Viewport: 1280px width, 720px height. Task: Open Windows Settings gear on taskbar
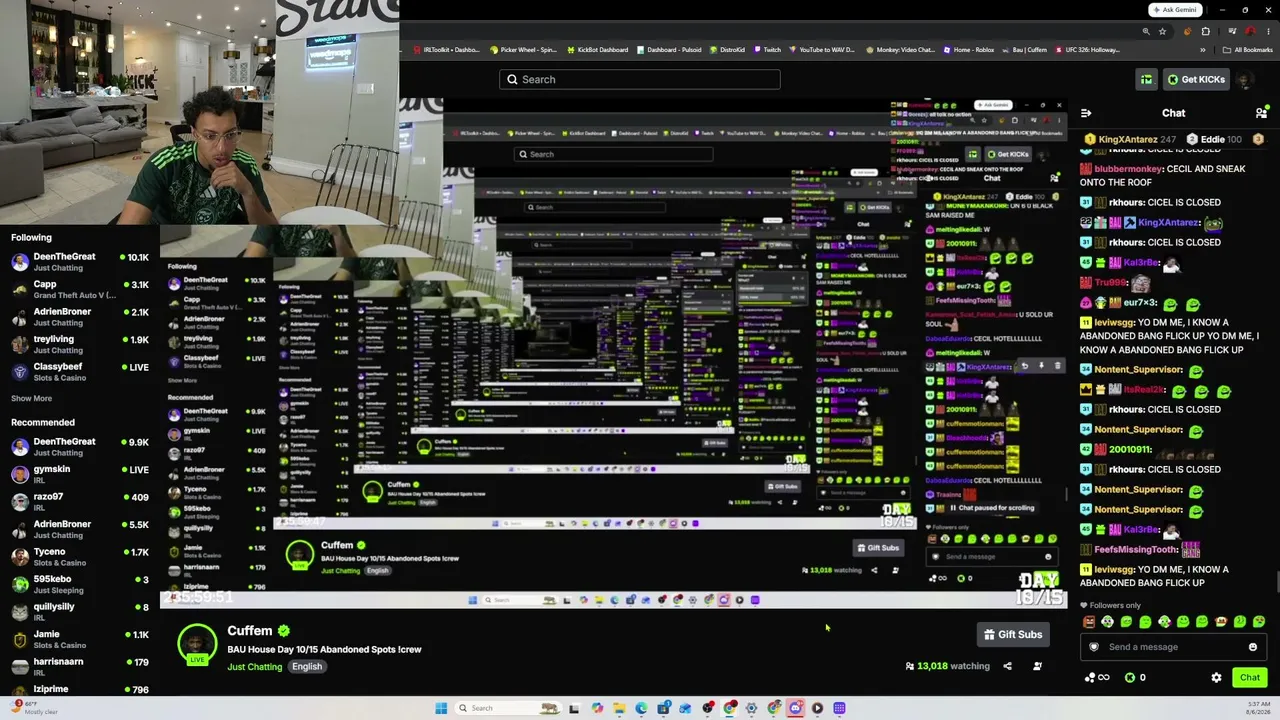[751, 708]
